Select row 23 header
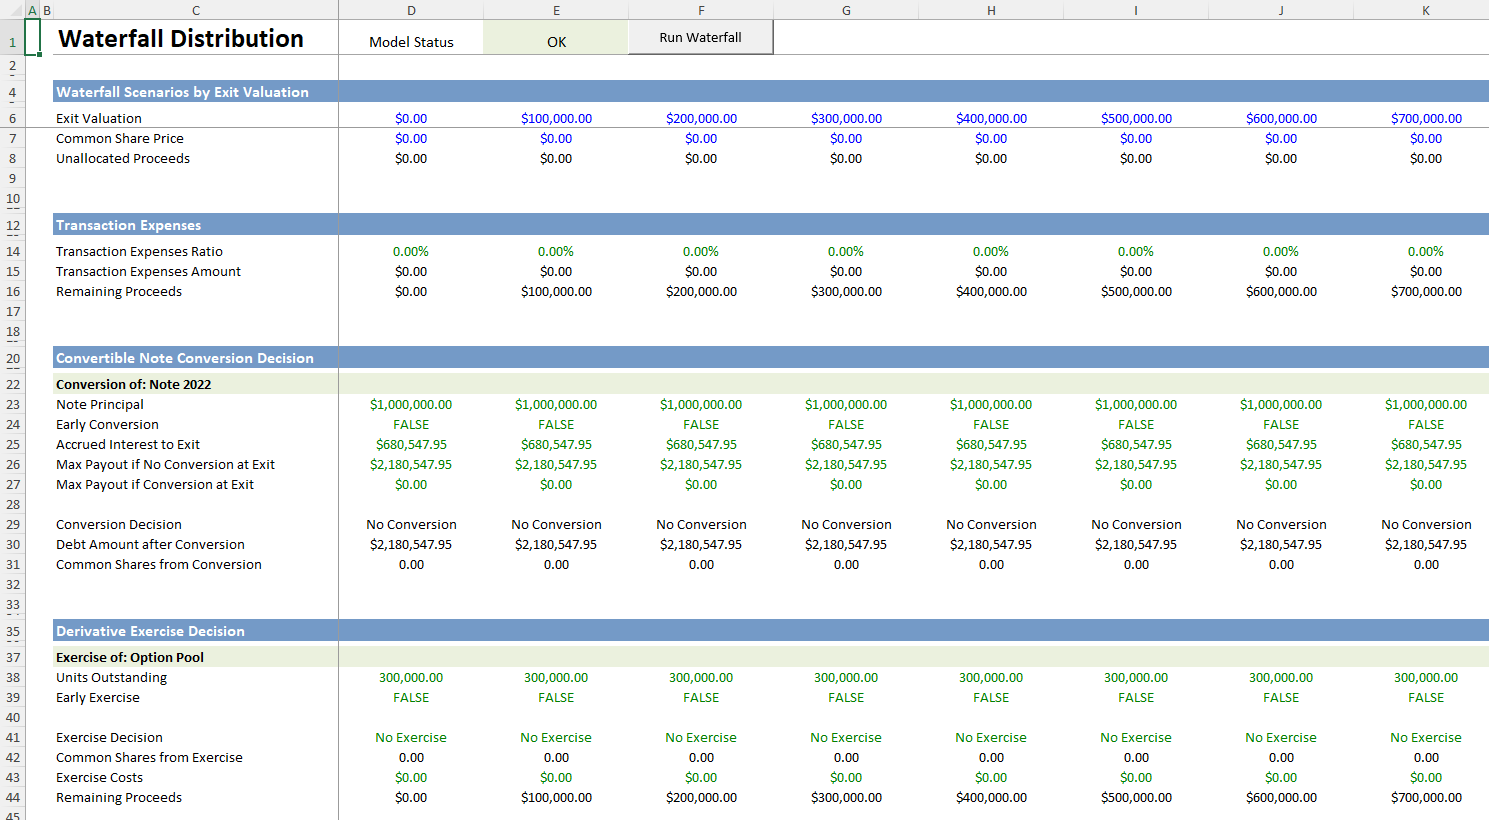Image resolution: width=1489 pixels, height=820 pixels. 13,405
